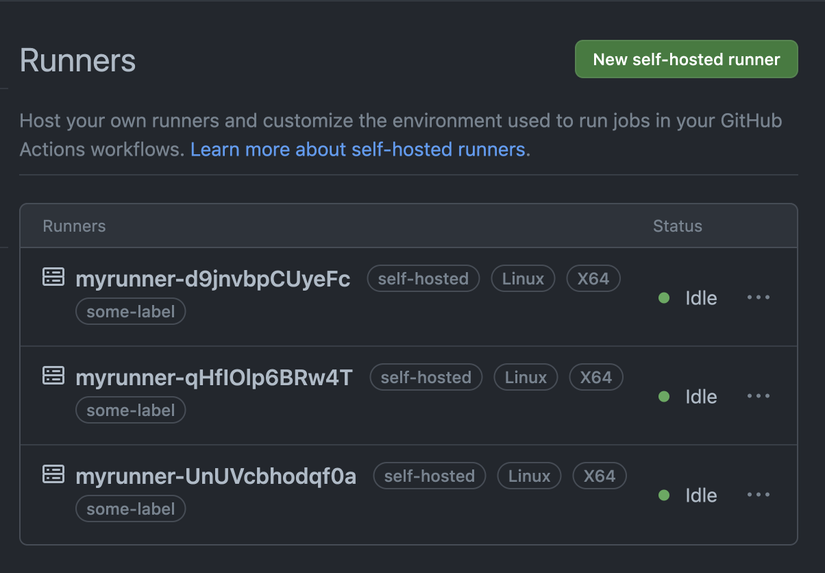
Task: Click Linux label on myrunner-UnUVcbhodqf0a
Action: click(x=529, y=476)
